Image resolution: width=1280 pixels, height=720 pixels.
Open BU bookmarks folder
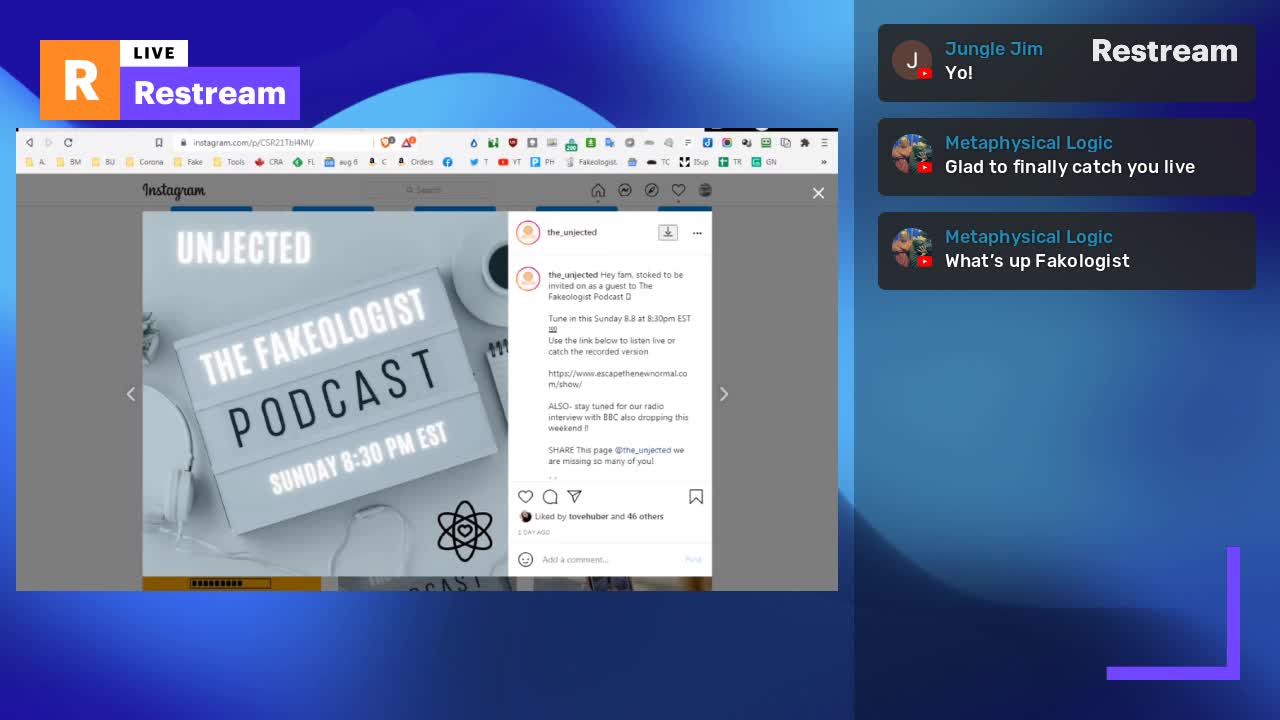(x=103, y=162)
